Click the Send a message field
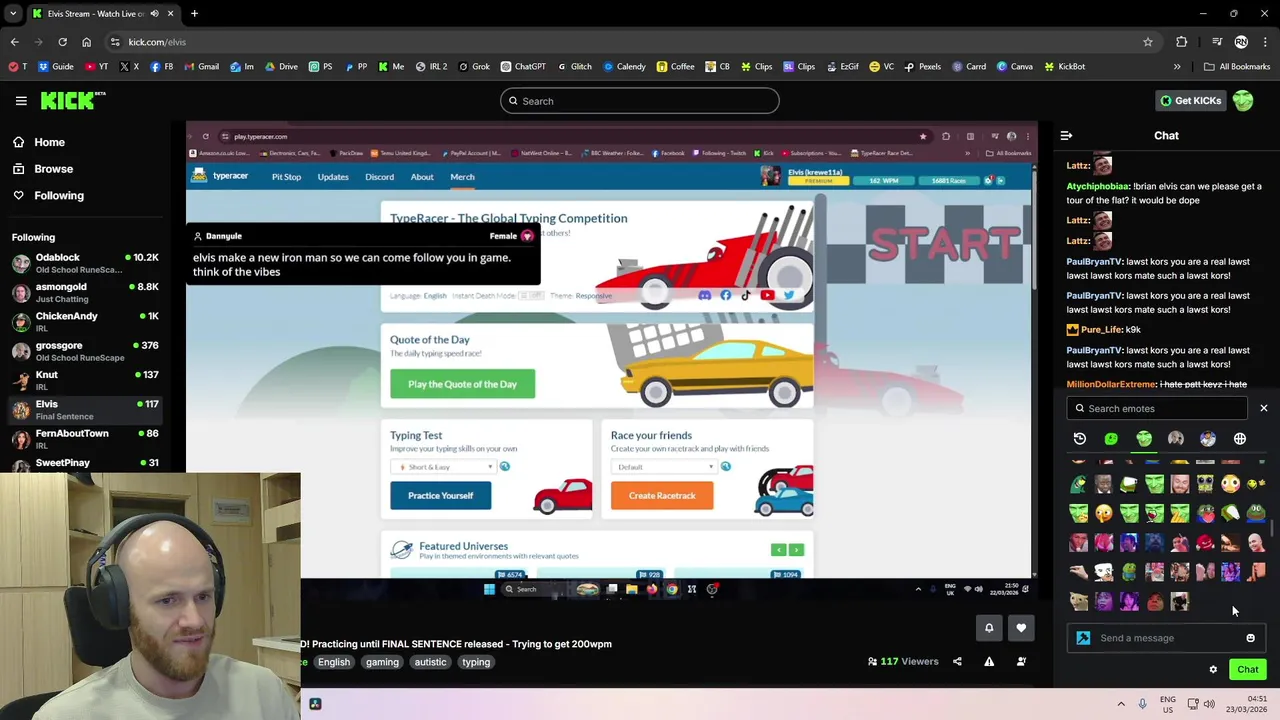This screenshot has width=1280, height=720. [1166, 638]
